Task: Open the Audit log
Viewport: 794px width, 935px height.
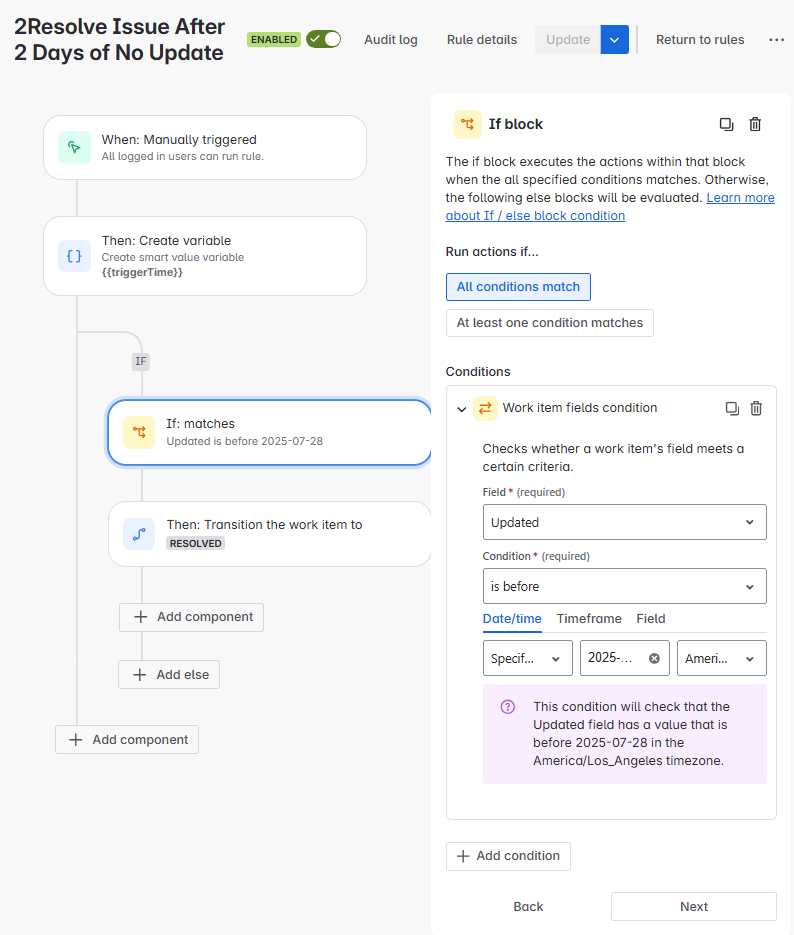Action: point(391,40)
